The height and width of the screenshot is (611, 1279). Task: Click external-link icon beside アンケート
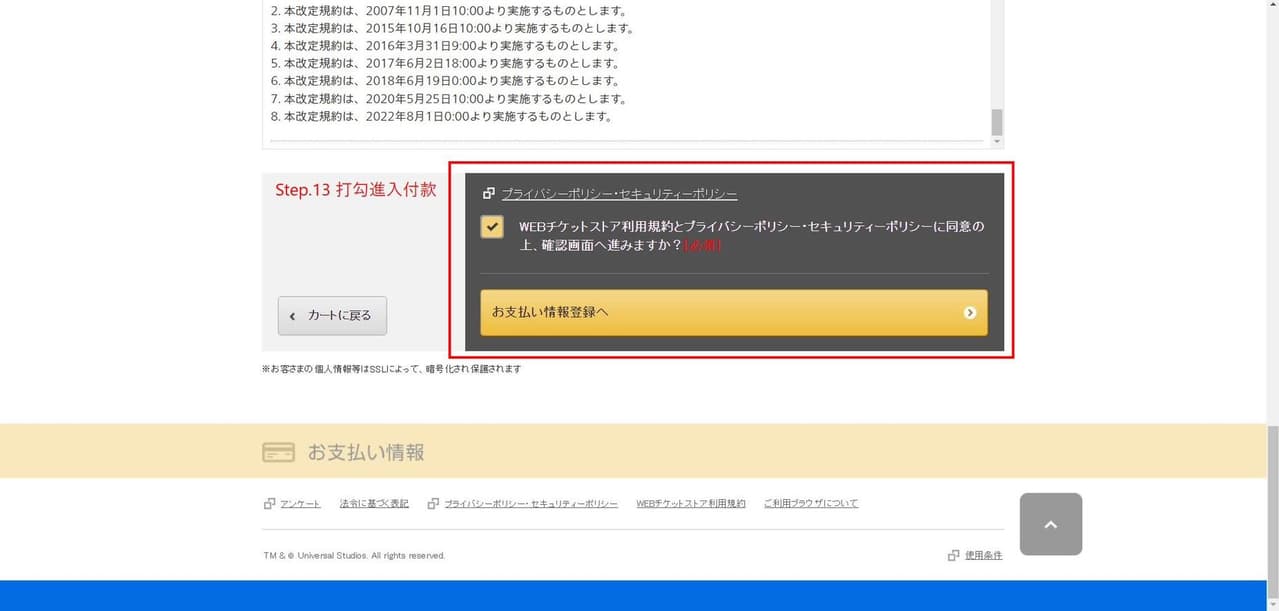[269, 503]
